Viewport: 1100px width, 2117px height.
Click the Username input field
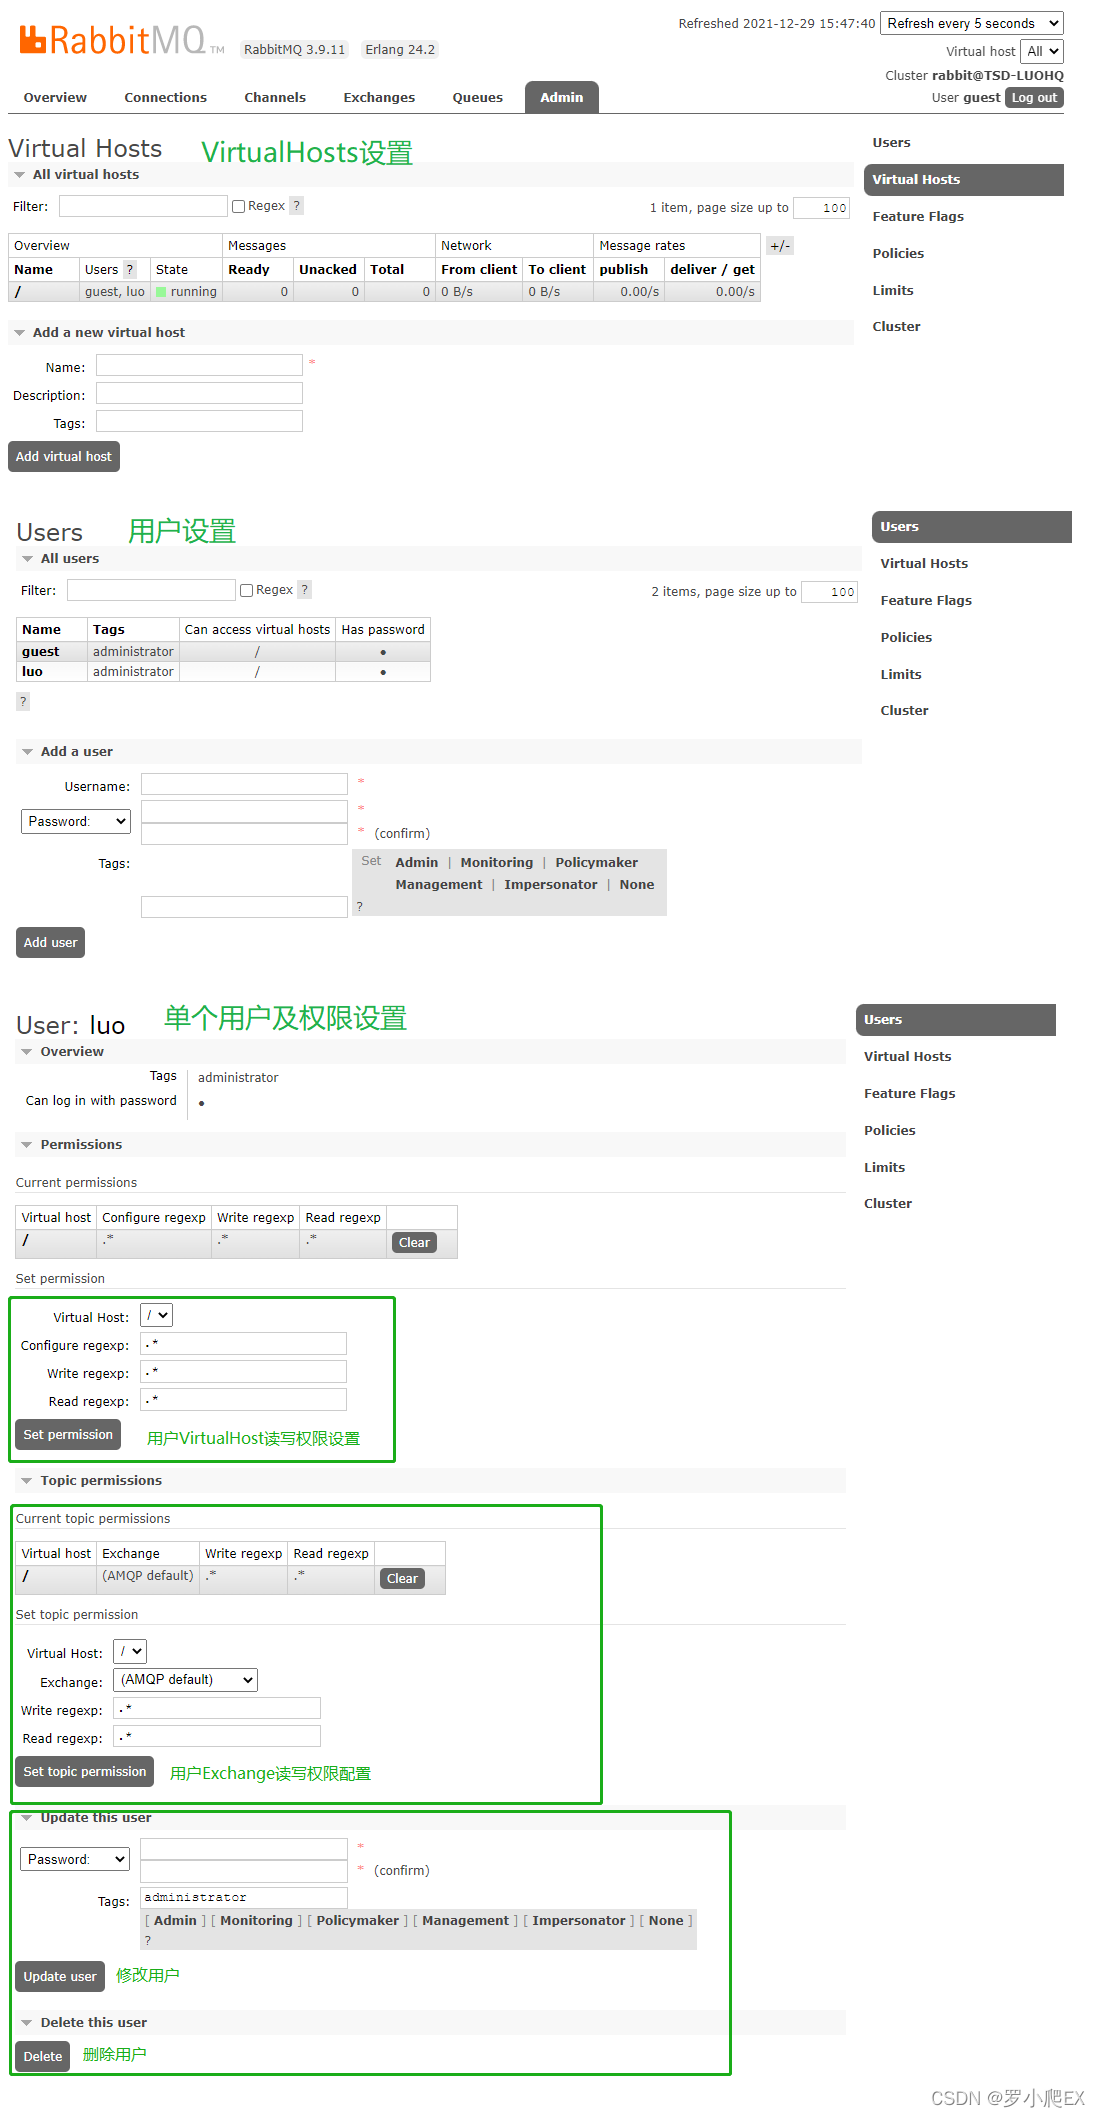tap(244, 785)
